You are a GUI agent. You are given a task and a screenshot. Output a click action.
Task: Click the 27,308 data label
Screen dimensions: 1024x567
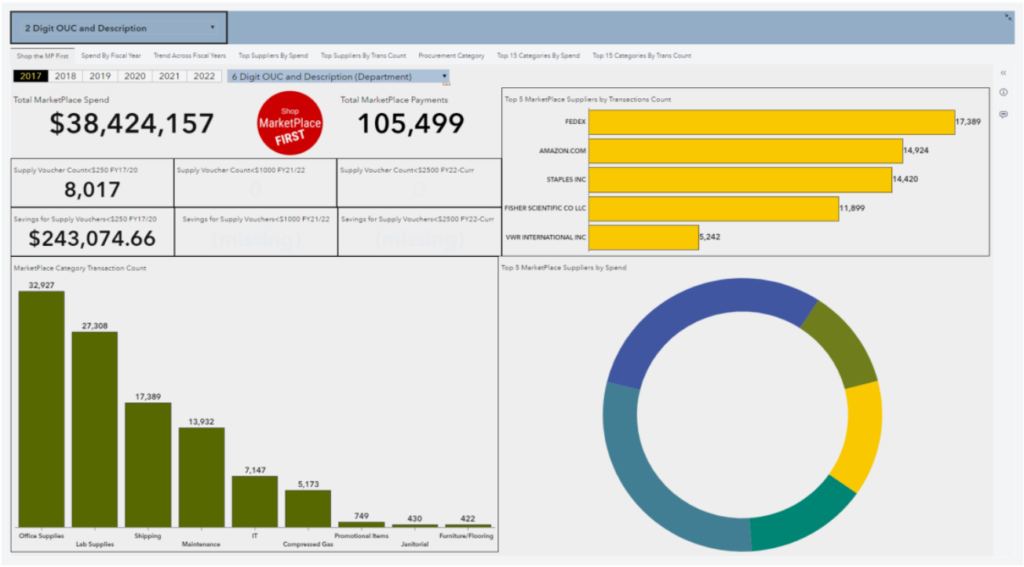[x=95, y=326]
